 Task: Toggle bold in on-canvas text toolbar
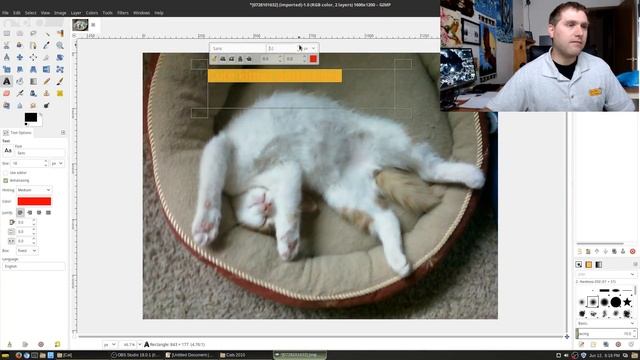coord(223,59)
